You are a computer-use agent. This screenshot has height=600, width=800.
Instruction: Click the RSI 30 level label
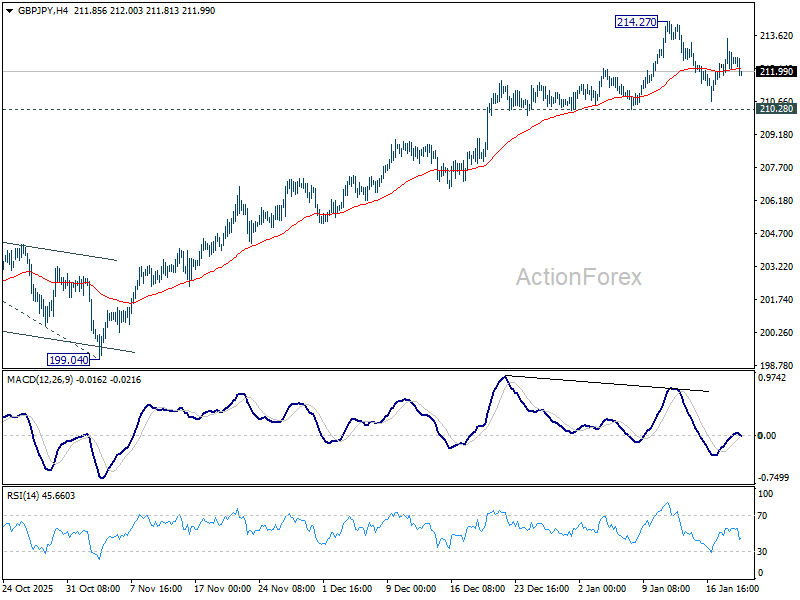click(762, 552)
